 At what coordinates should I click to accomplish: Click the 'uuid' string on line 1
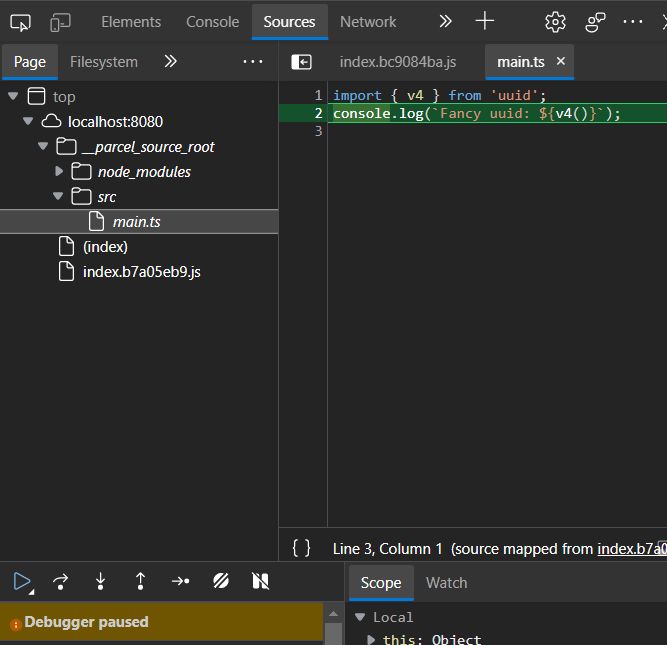(514, 95)
